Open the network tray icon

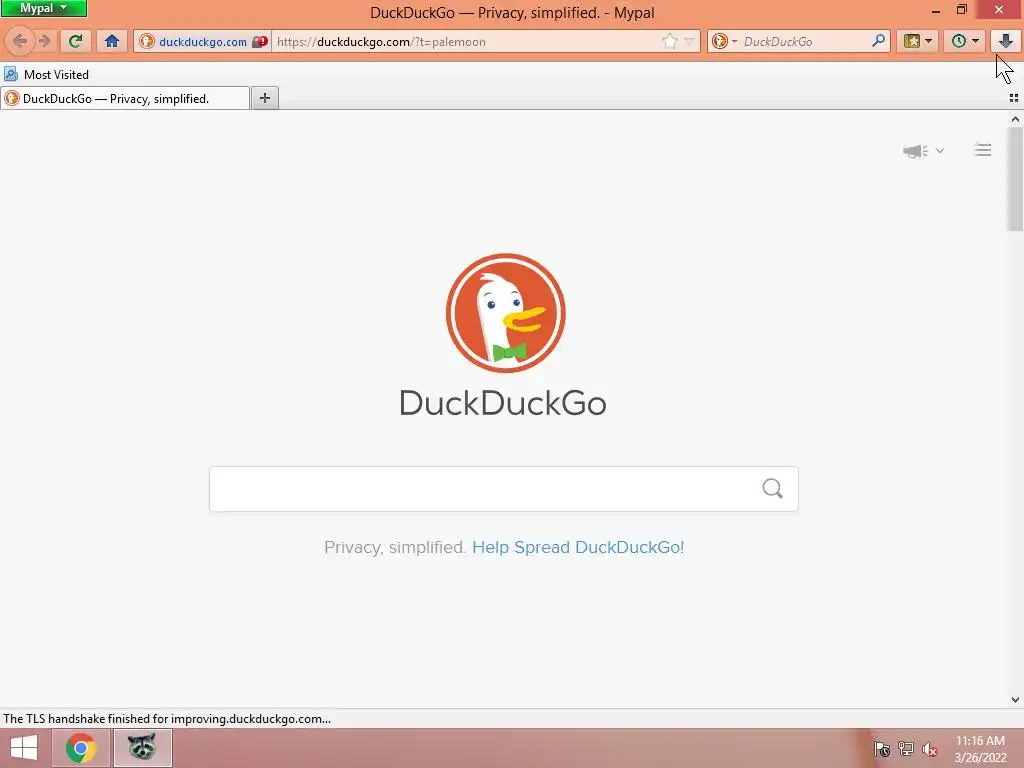[x=906, y=749]
